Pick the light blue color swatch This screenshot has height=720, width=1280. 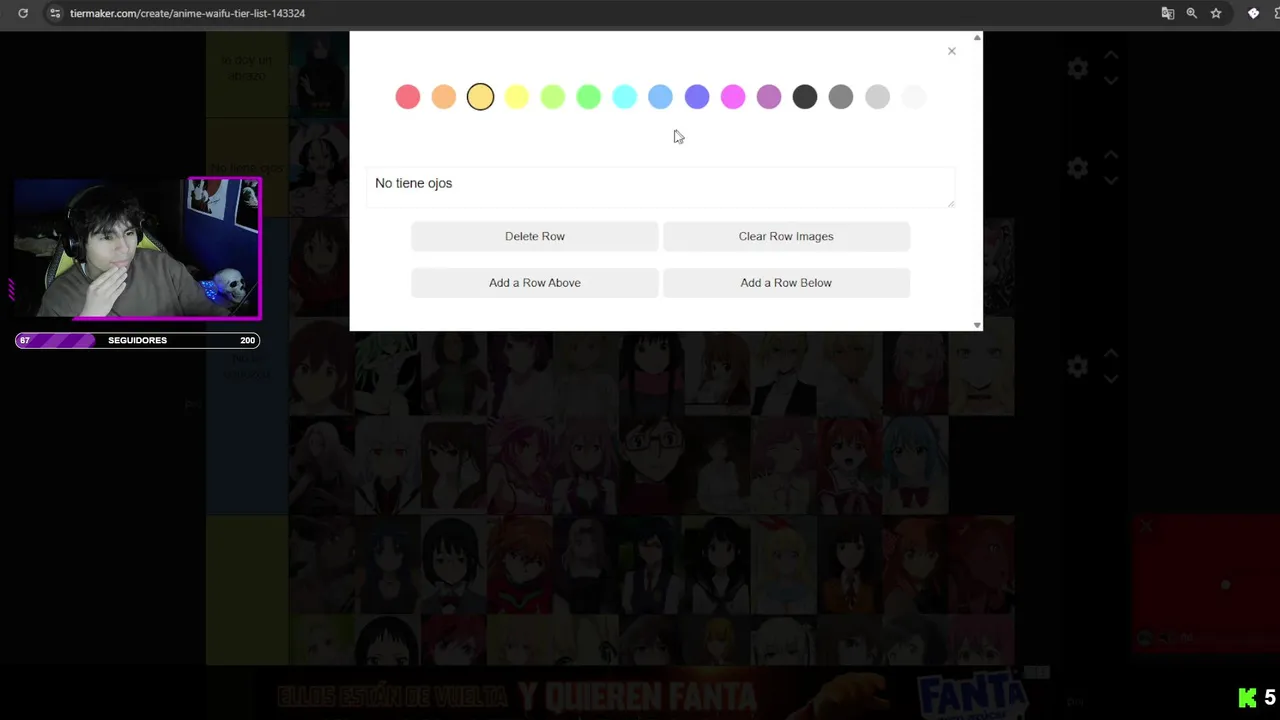[x=660, y=97]
